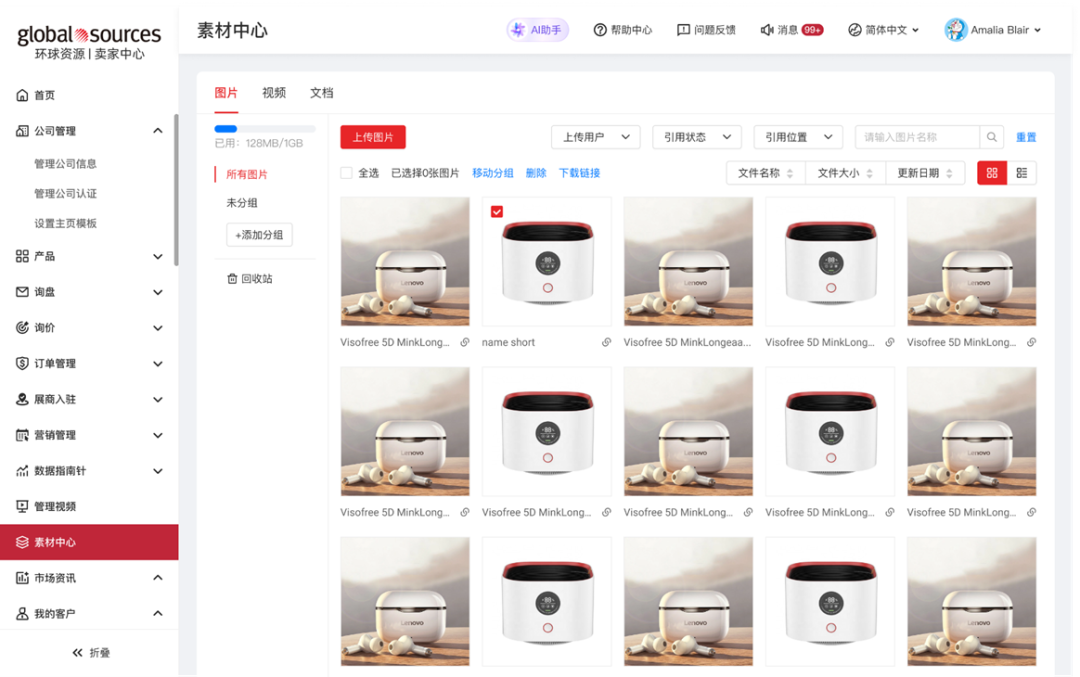Click the 我的客户 user icon
1080x677 pixels.
click(22, 614)
